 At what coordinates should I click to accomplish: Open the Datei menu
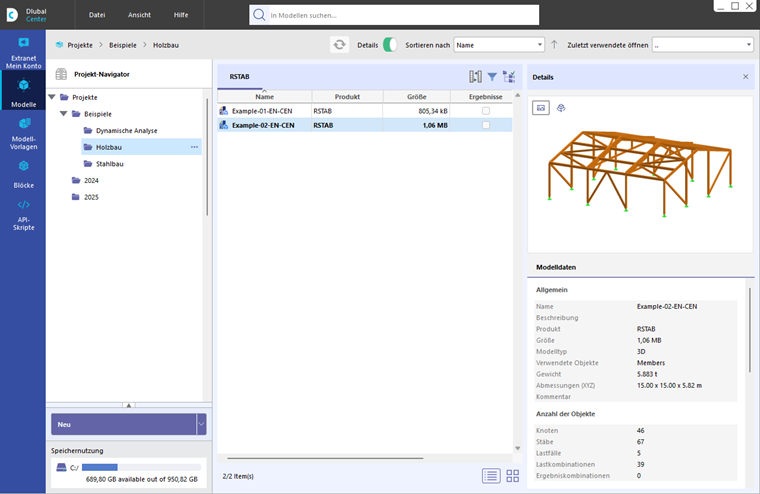pos(97,15)
